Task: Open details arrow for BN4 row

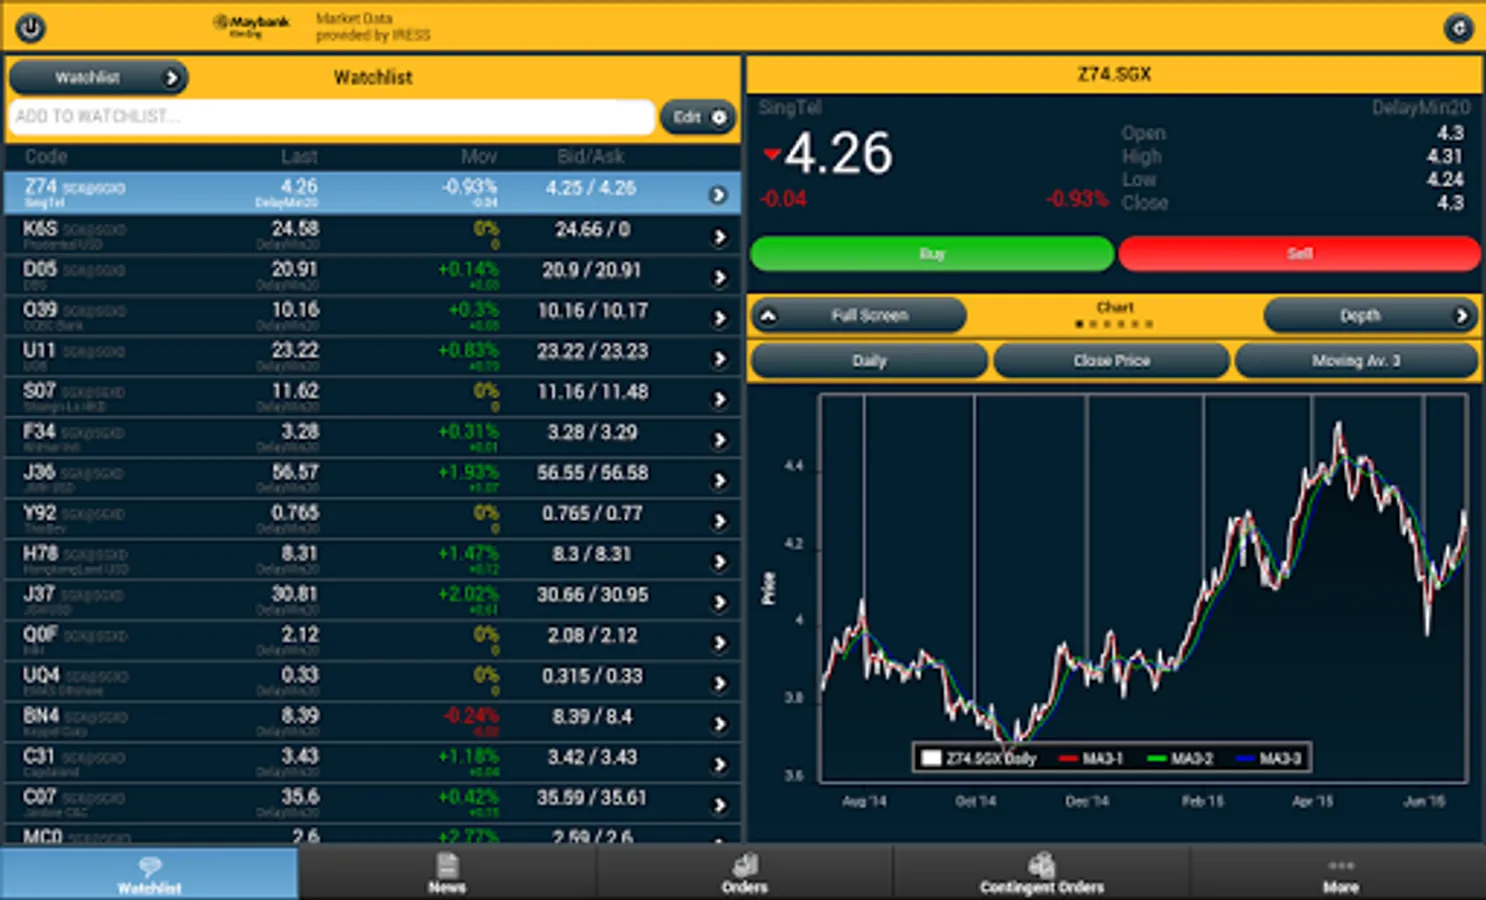Action: pyautogui.click(x=718, y=723)
